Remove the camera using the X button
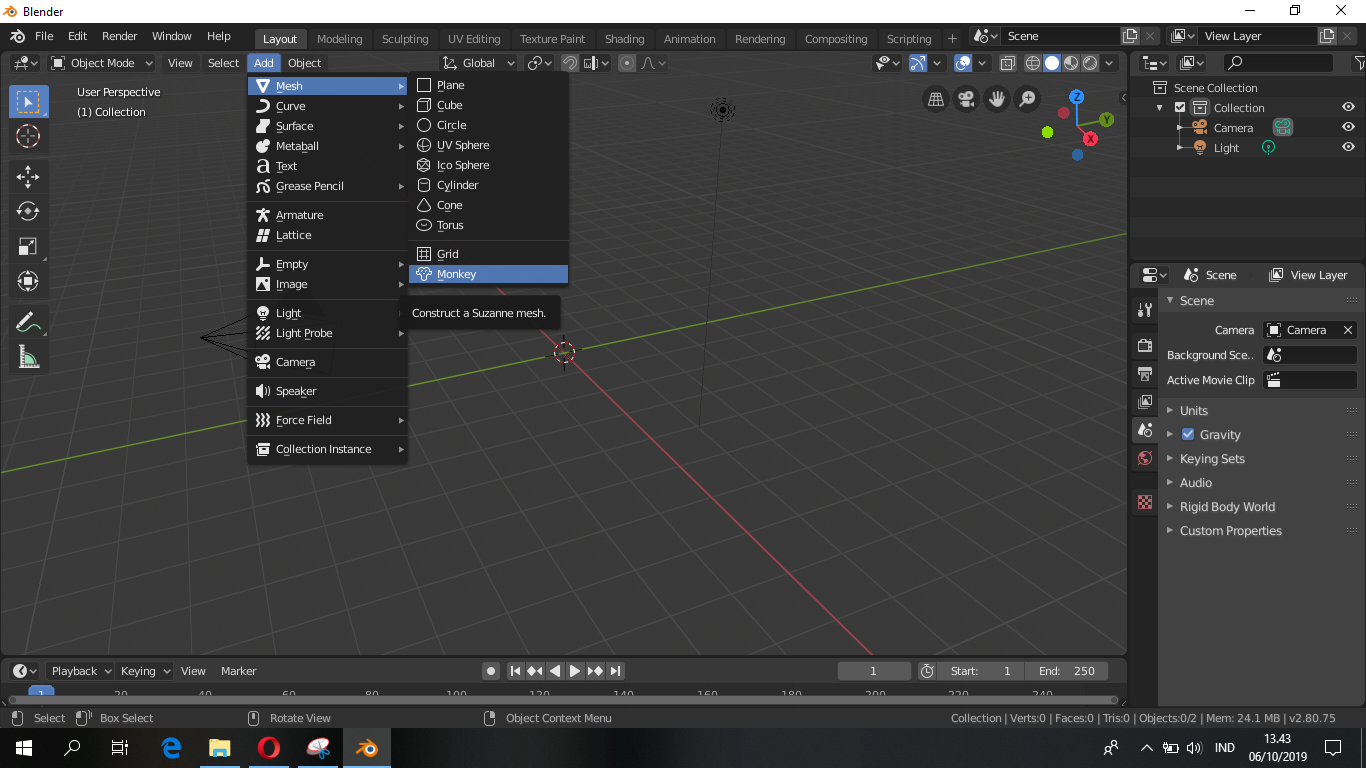This screenshot has width=1366, height=768. coord(1348,329)
